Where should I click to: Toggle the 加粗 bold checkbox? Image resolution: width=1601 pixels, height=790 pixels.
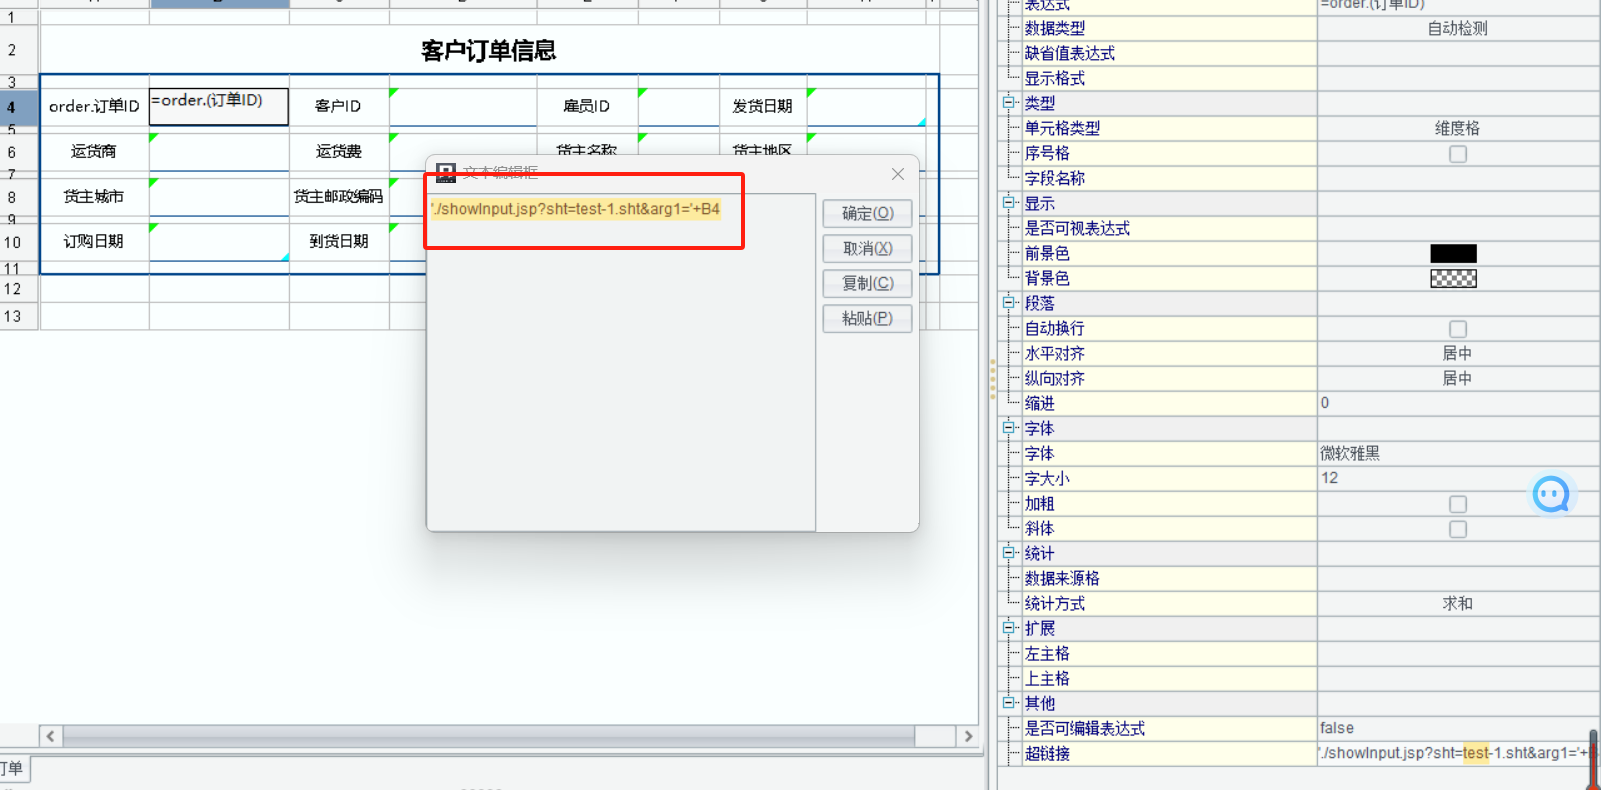[1458, 504]
